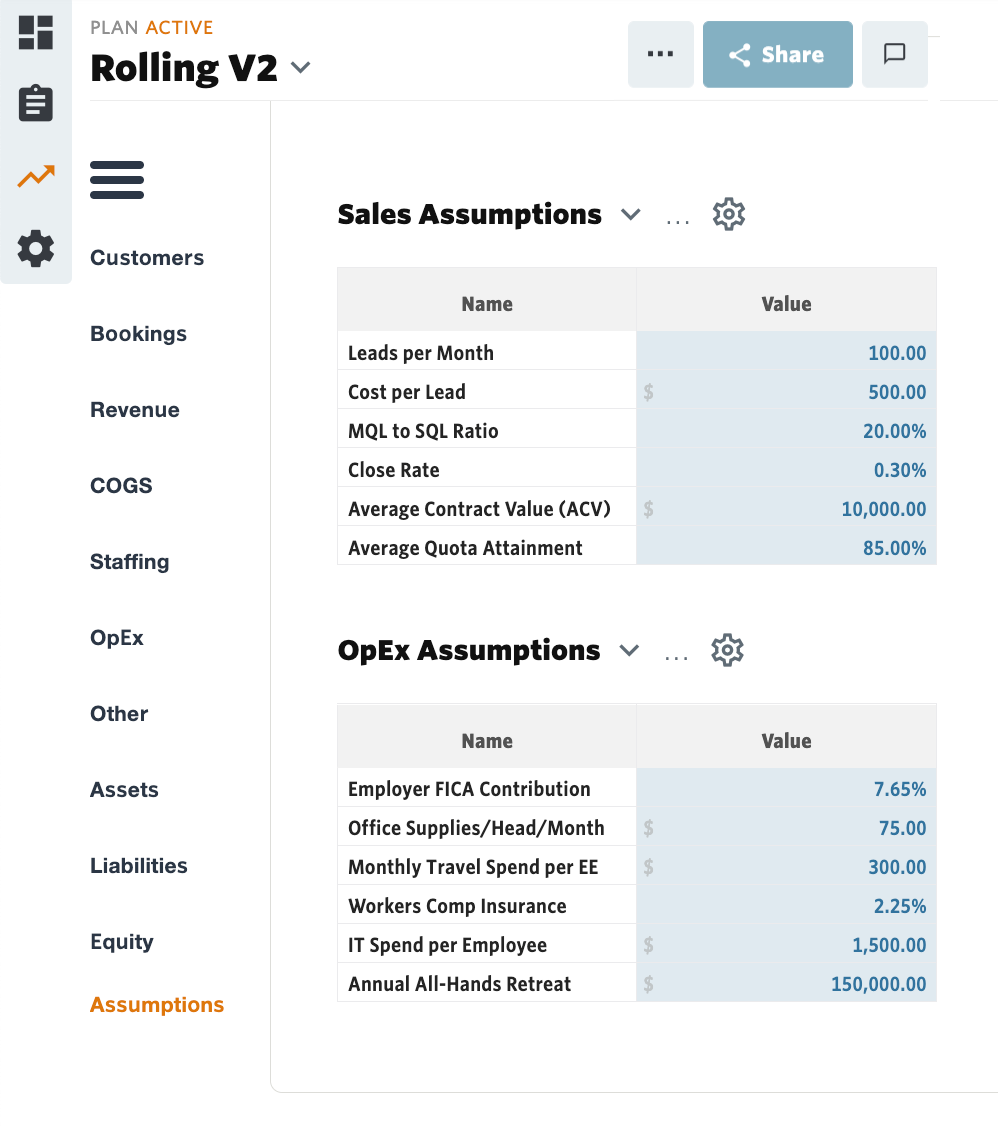The width and height of the screenshot is (998, 1128).
Task: Open the comments speech bubble
Action: (x=895, y=54)
